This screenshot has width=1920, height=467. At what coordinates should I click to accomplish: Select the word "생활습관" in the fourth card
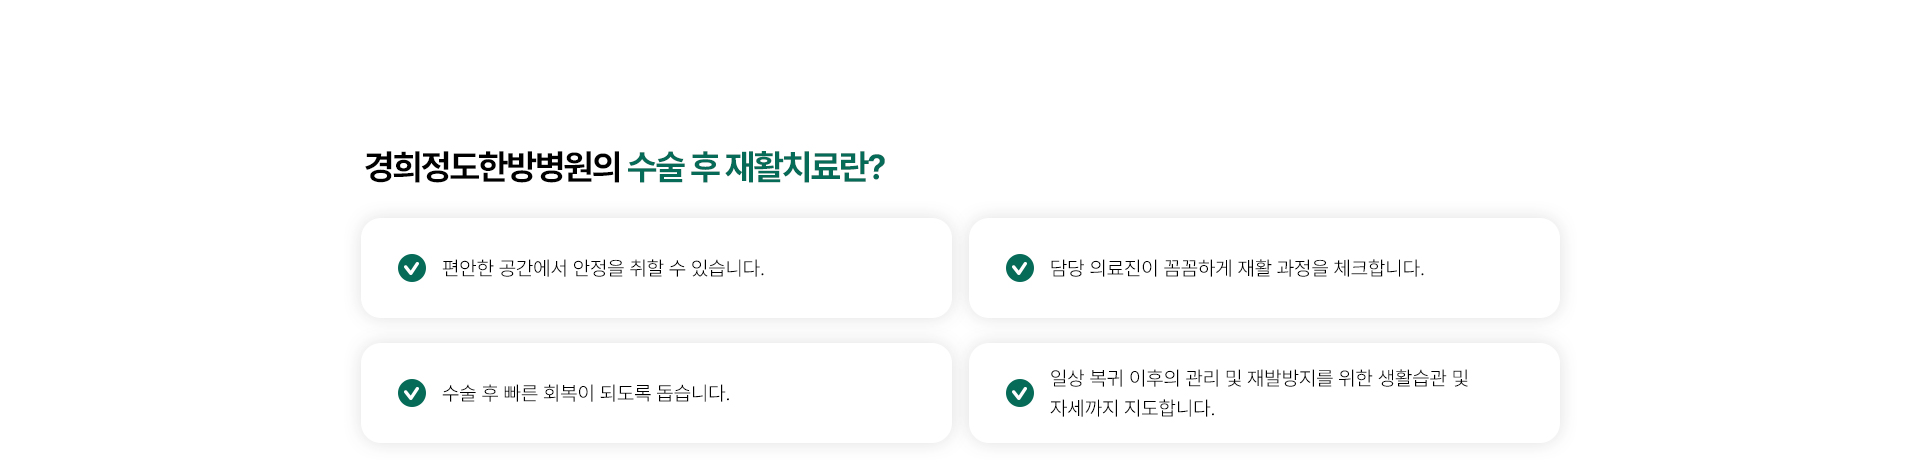coord(1412,378)
